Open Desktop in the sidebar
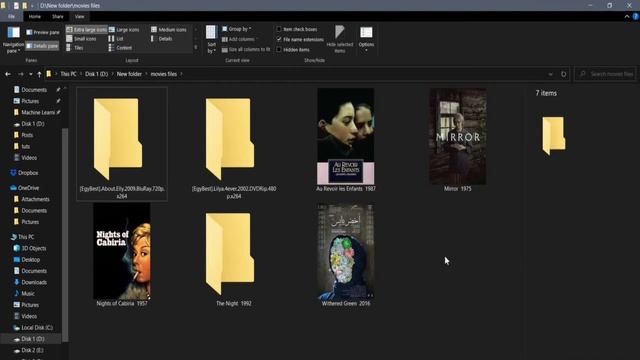The height and width of the screenshot is (360, 640). coord(31,260)
